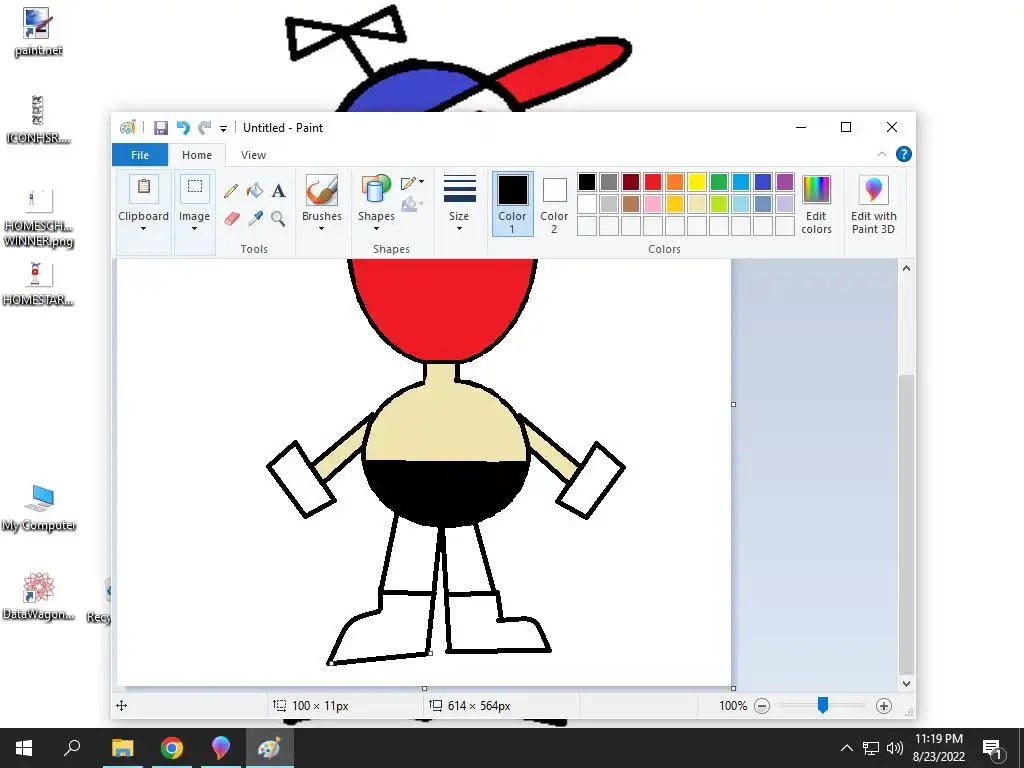Select the Text tool

point(278,191)
